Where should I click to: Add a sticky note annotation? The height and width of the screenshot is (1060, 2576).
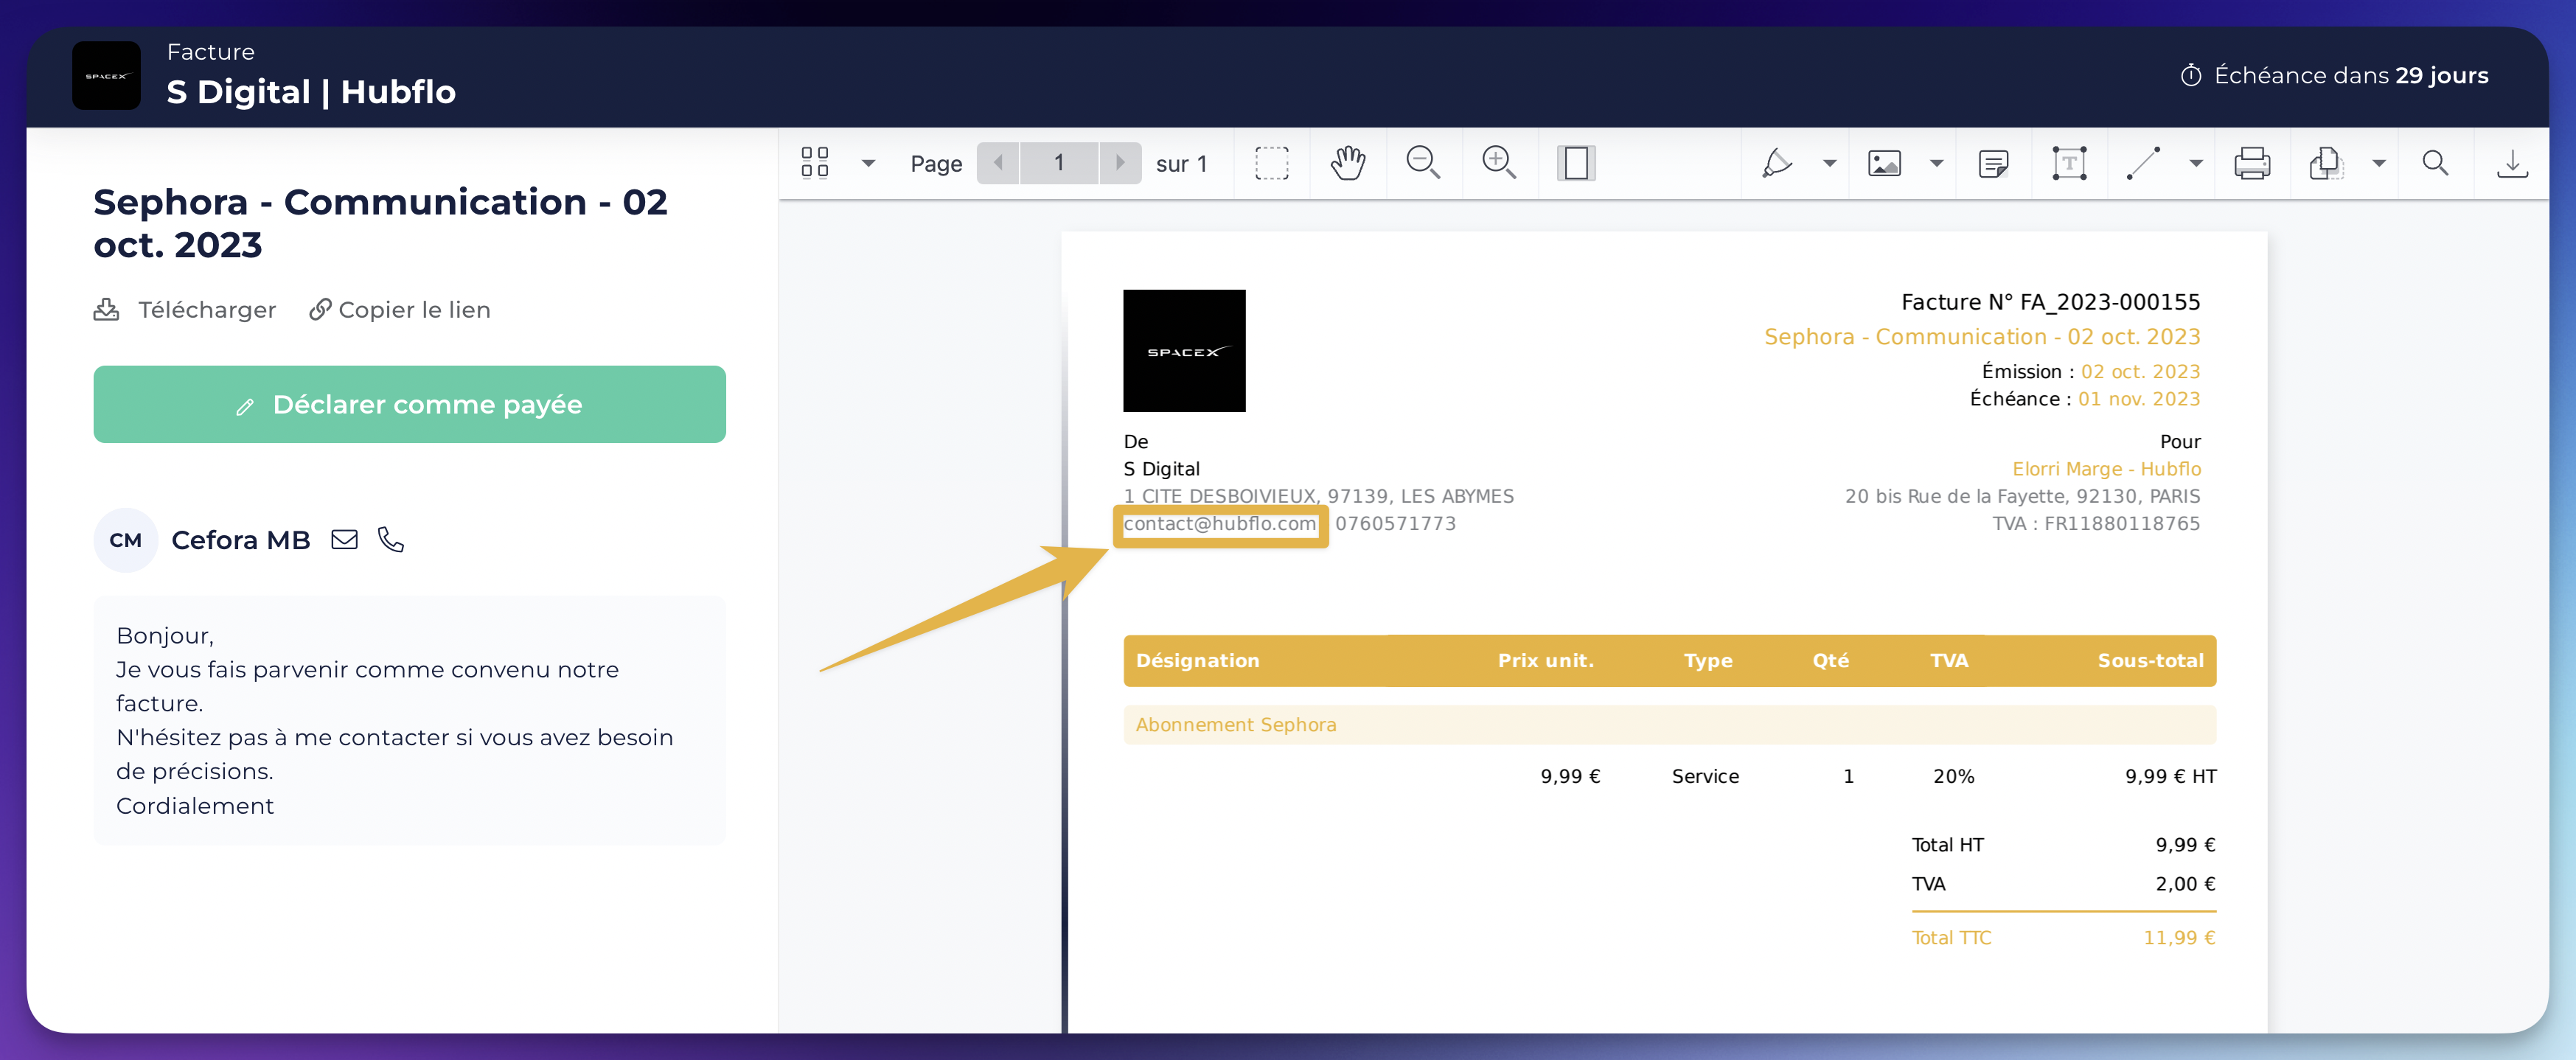1993,163
